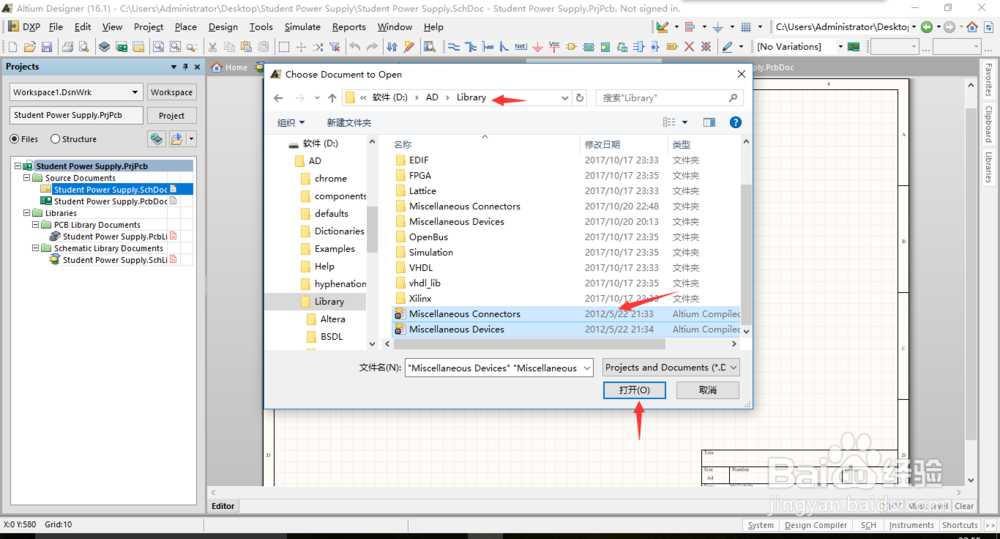Click the blue help icon in dialog
The height and width of the screenshot is (539, 1000).
(735, 122)
